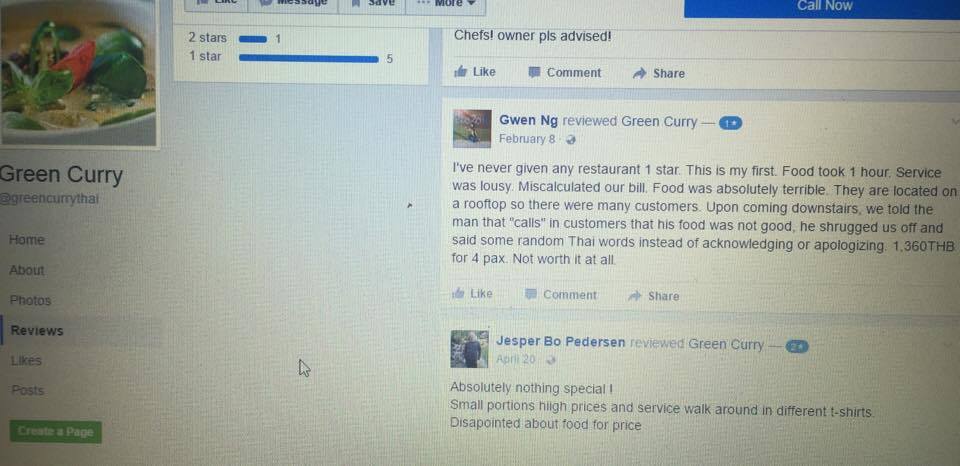
Task: Like the top review ending 'owner pls advised'
Action: point(474,72)
